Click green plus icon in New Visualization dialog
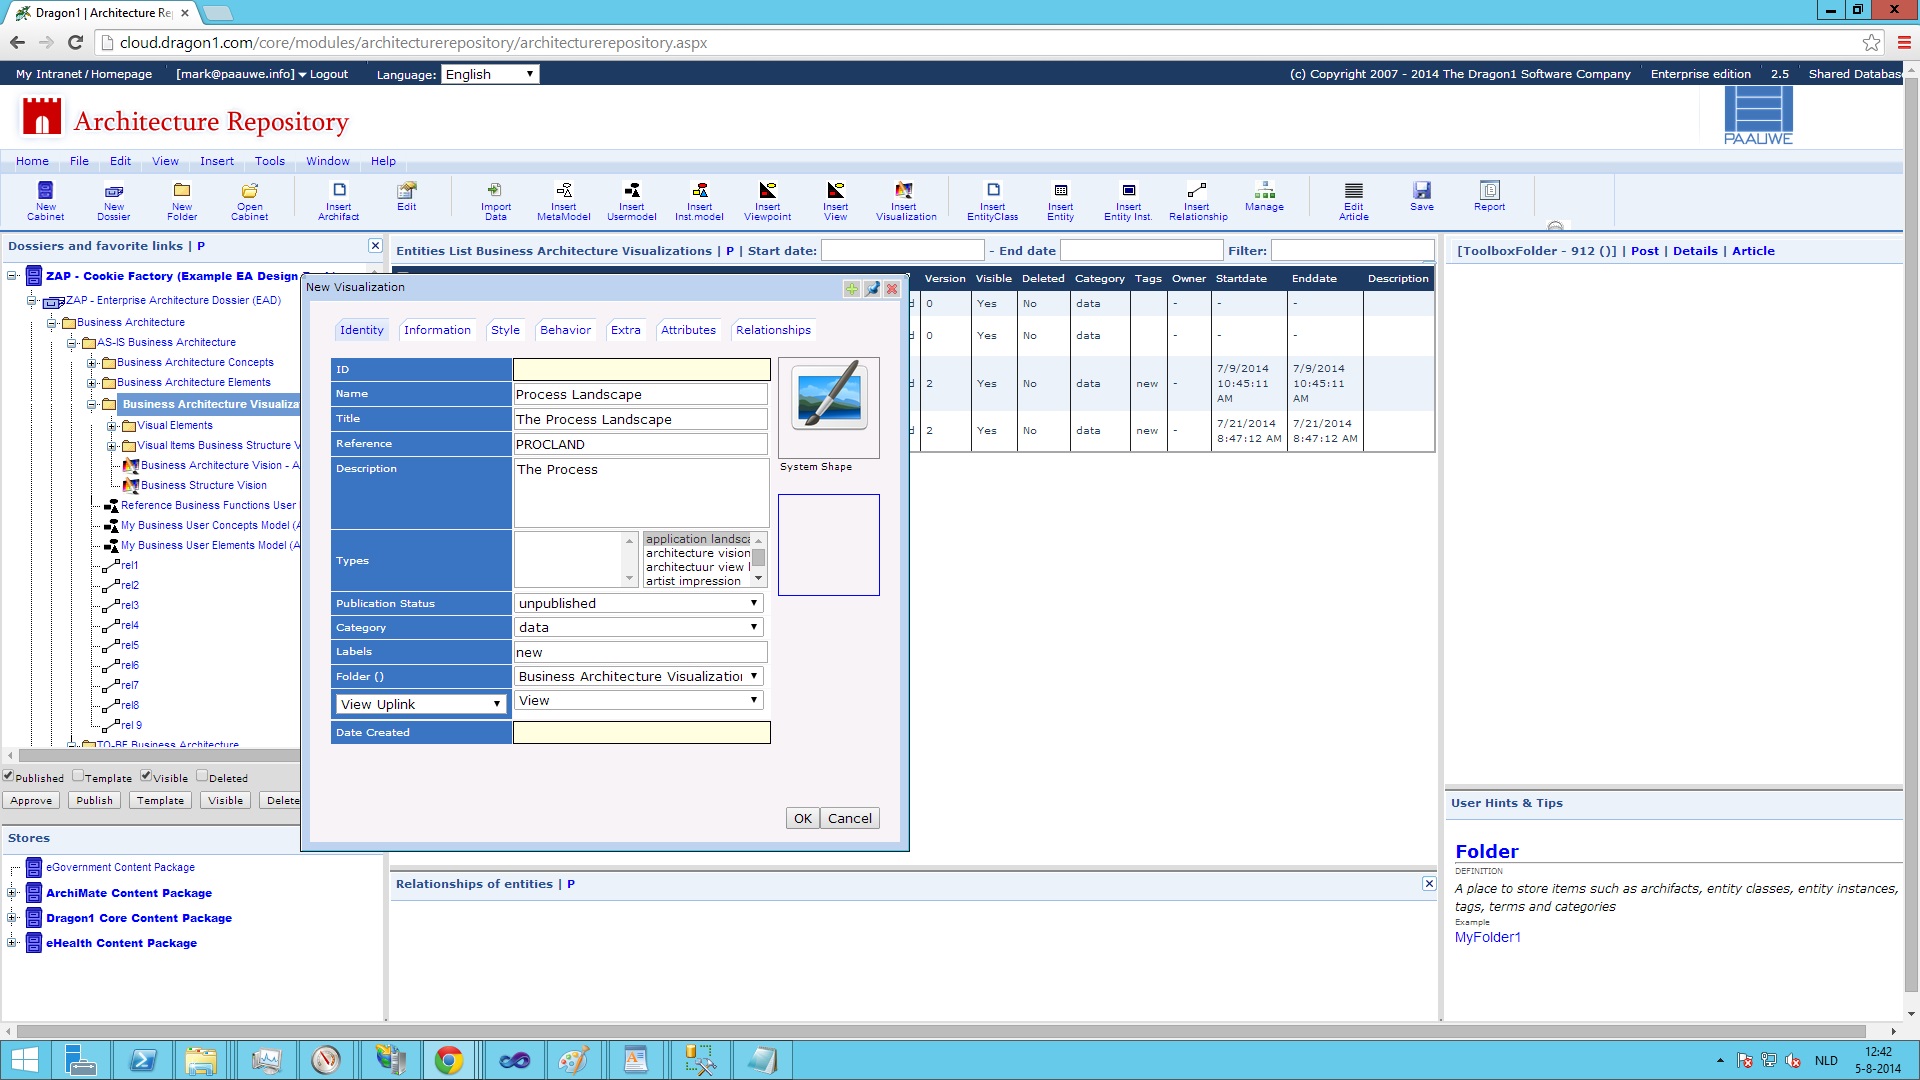Viewport: 1920px width, 1080px height. (852, 288)
